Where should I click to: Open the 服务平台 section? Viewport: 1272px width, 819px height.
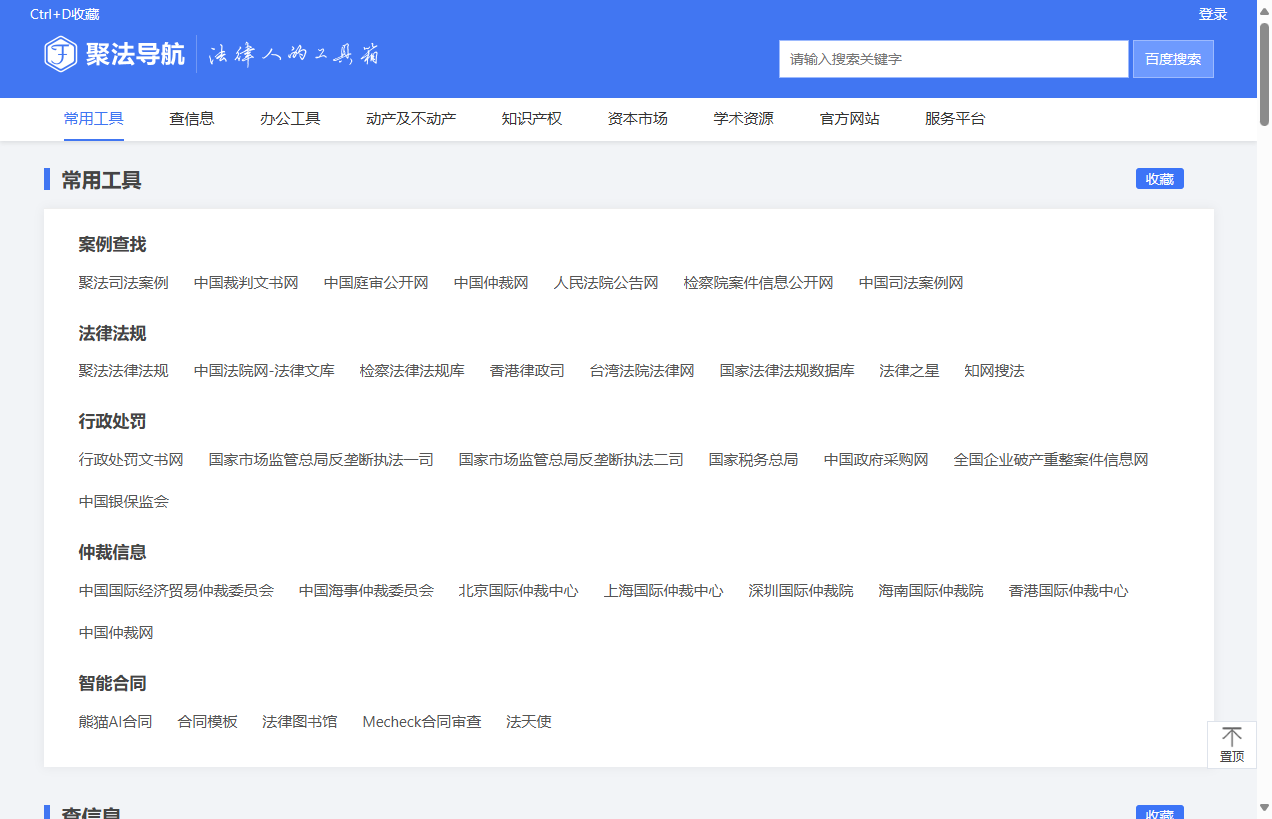(956, 118)
